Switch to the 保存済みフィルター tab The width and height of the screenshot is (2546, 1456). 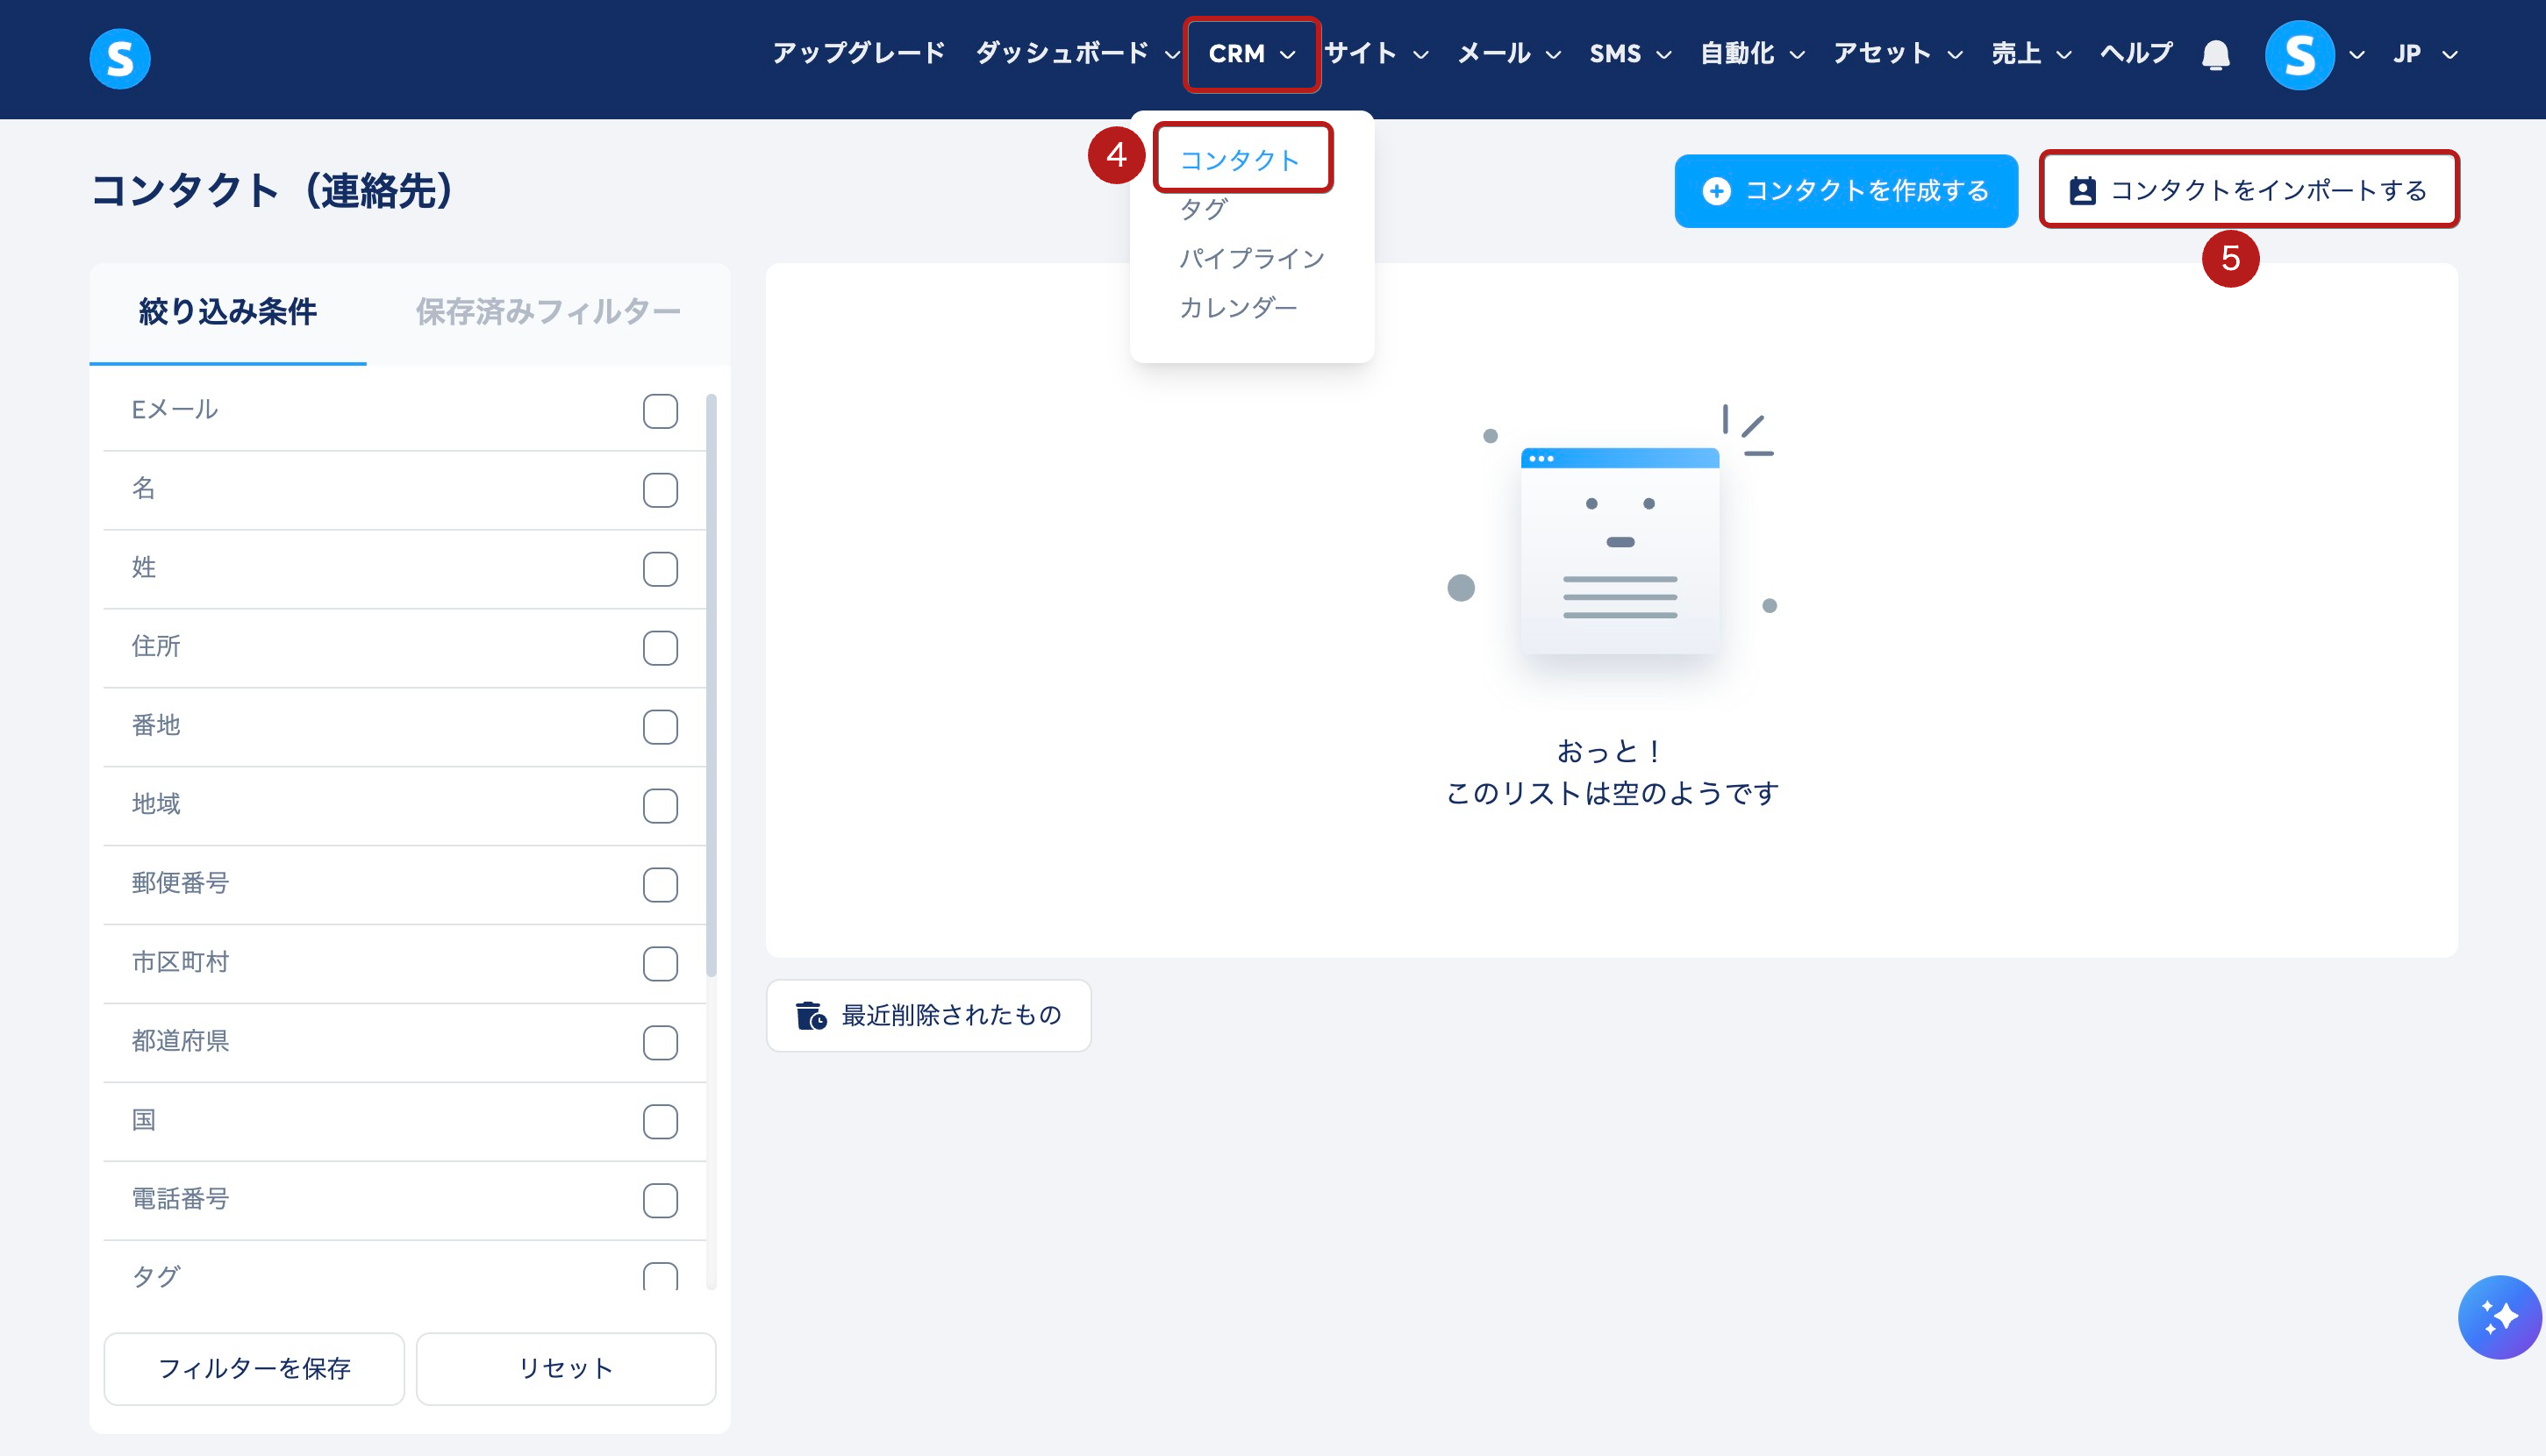coord(548,312)
